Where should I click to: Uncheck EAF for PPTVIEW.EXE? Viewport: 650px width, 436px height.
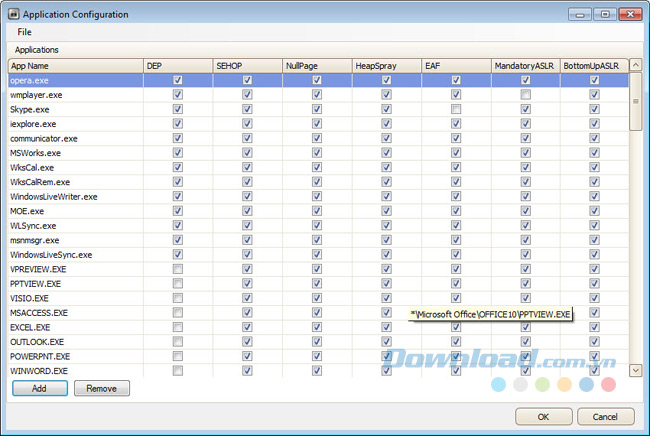coord(456,283)
